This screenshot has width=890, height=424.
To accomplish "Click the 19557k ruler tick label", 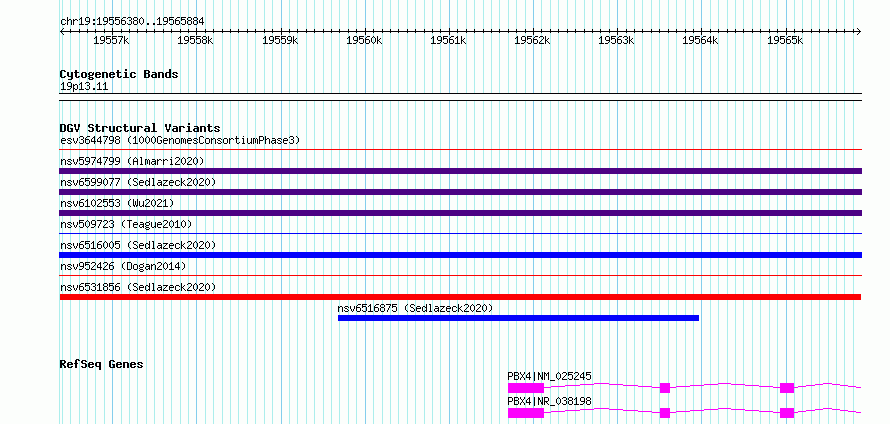I will pyautogui.click(x=111, y=40).
